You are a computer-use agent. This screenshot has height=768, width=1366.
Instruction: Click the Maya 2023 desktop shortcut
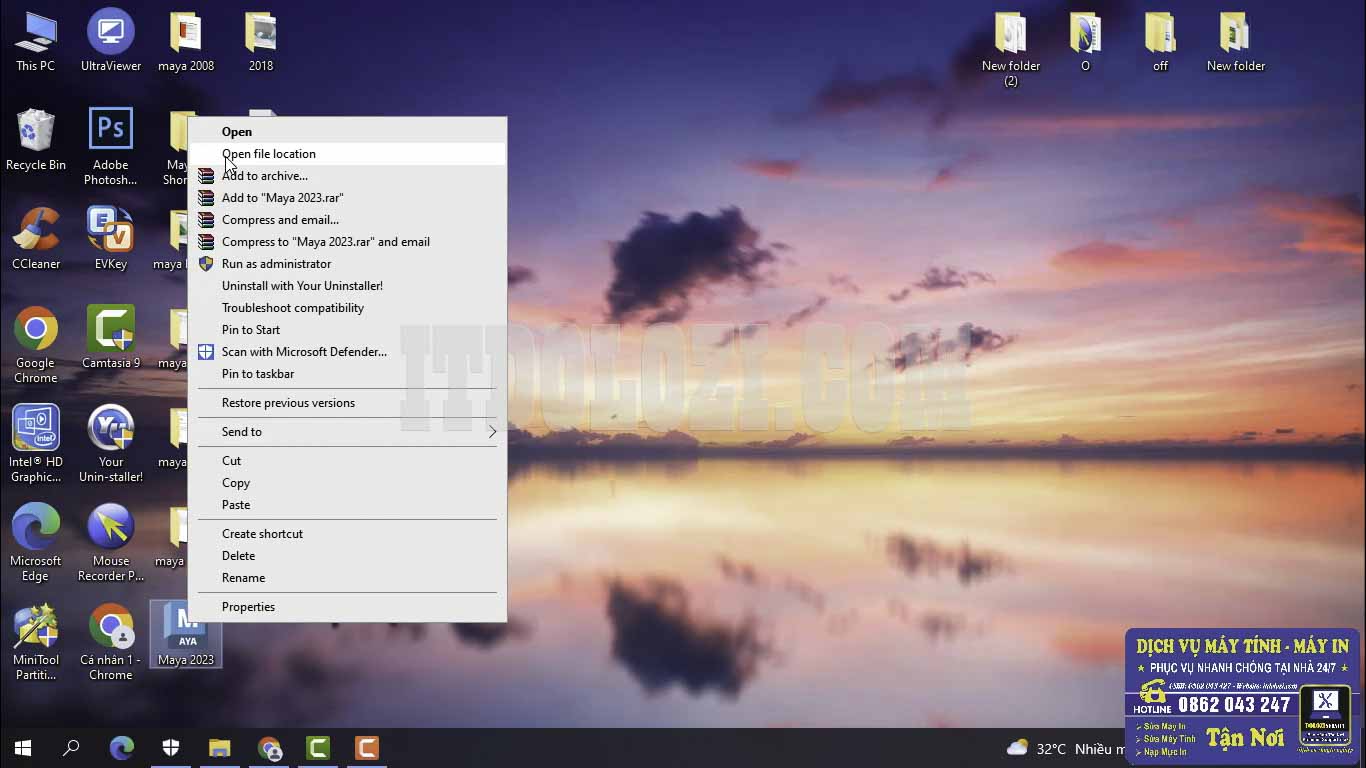tap(186, 632)
